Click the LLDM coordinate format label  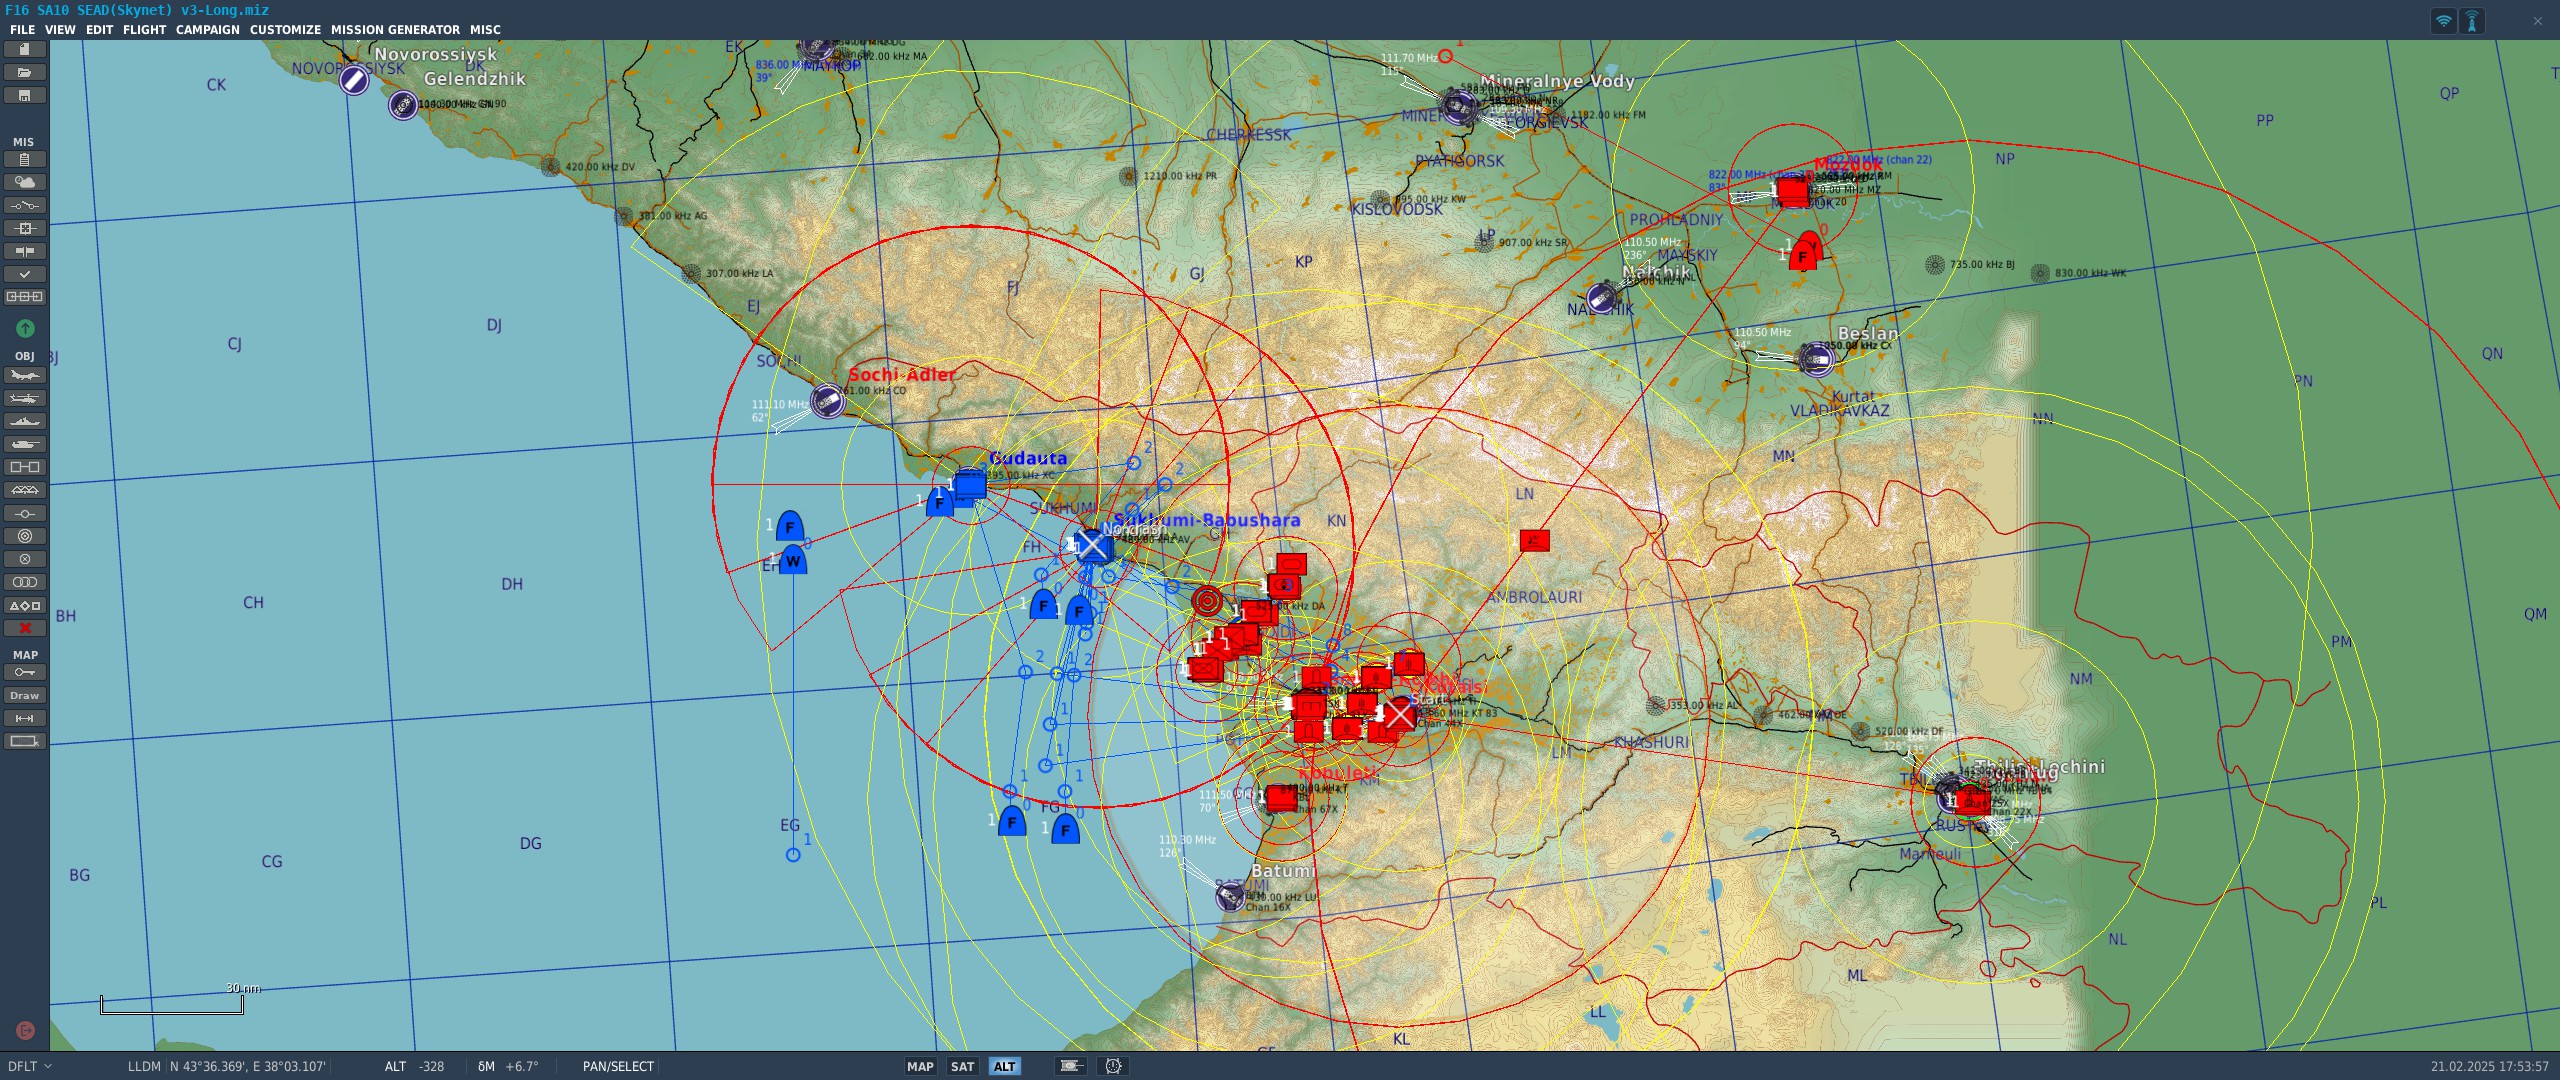pyautogui.click(x=144, y=1066)
